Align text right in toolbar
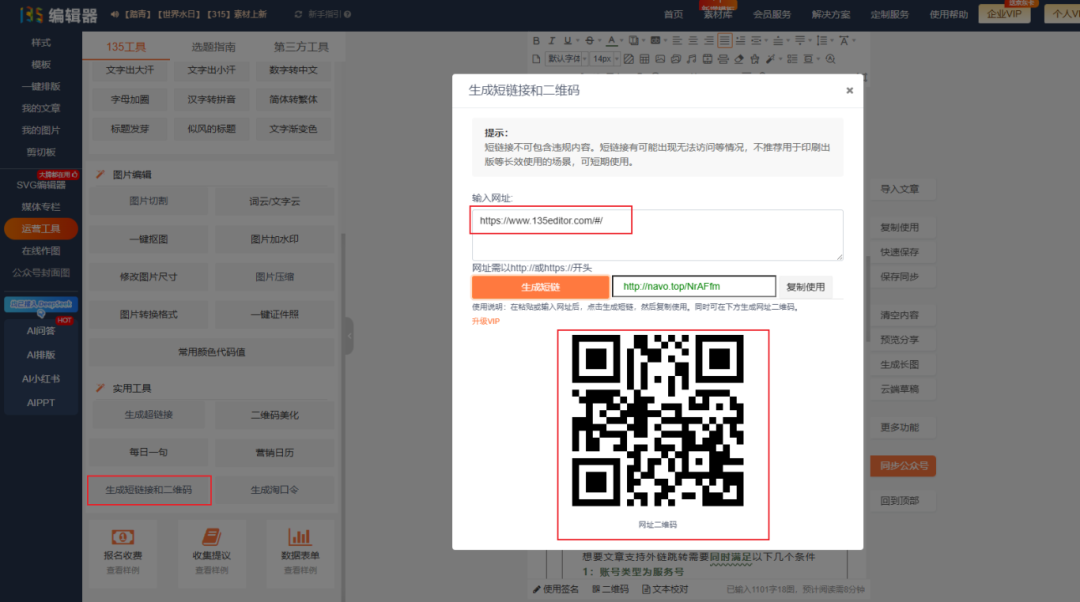Viewport: 1080px width, 602px height. click(x=709, y=41)
